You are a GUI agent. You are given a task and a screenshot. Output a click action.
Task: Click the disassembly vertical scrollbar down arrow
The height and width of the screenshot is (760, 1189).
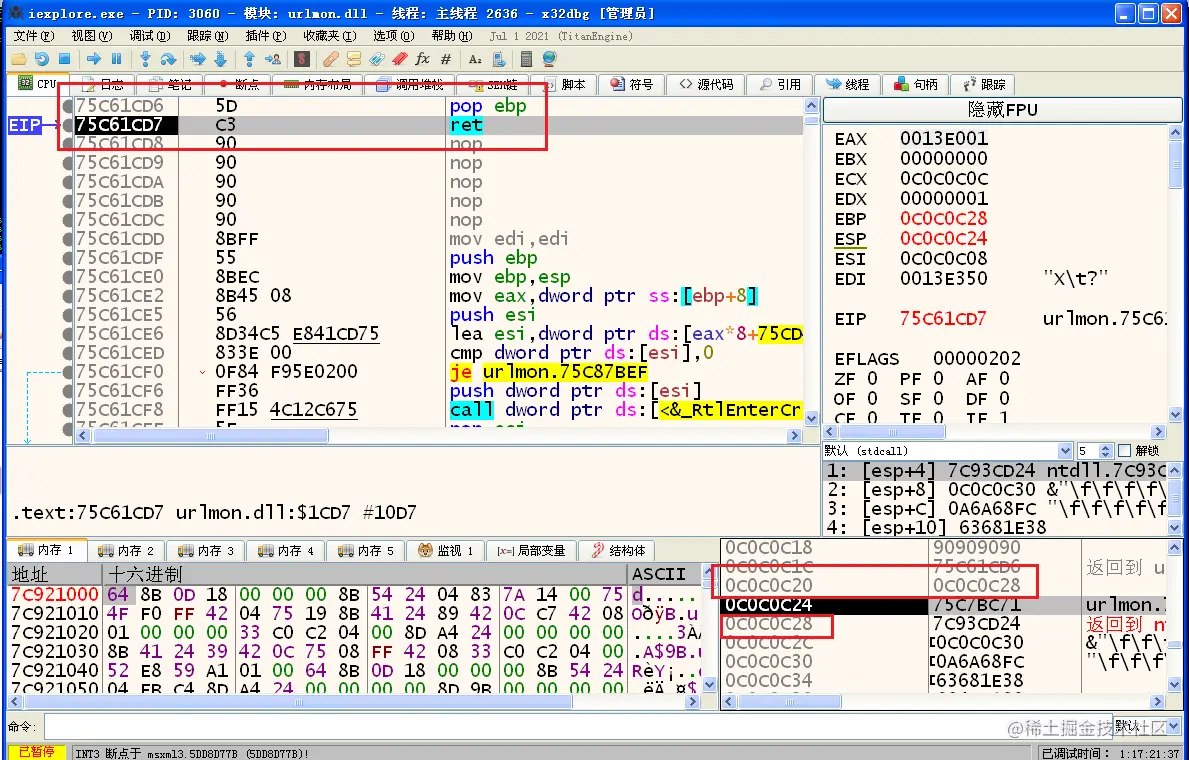click(x=811, y=418)
